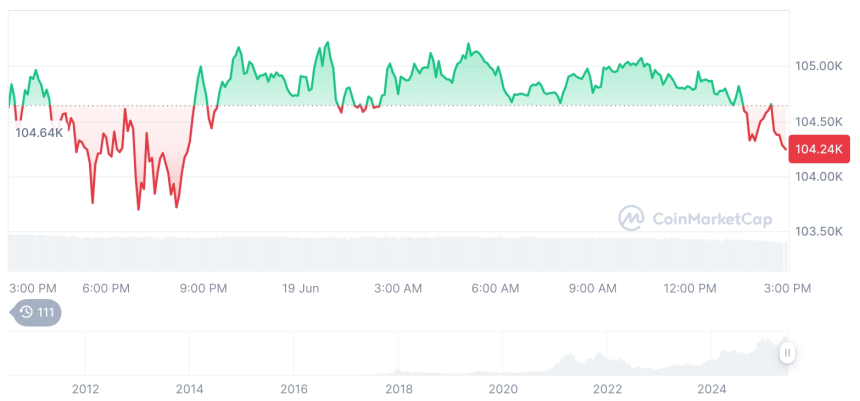Click the 2024 year in navigator timeline
Image resolution: width=860 pixels, height=401 pixels.
click(712, 388)
